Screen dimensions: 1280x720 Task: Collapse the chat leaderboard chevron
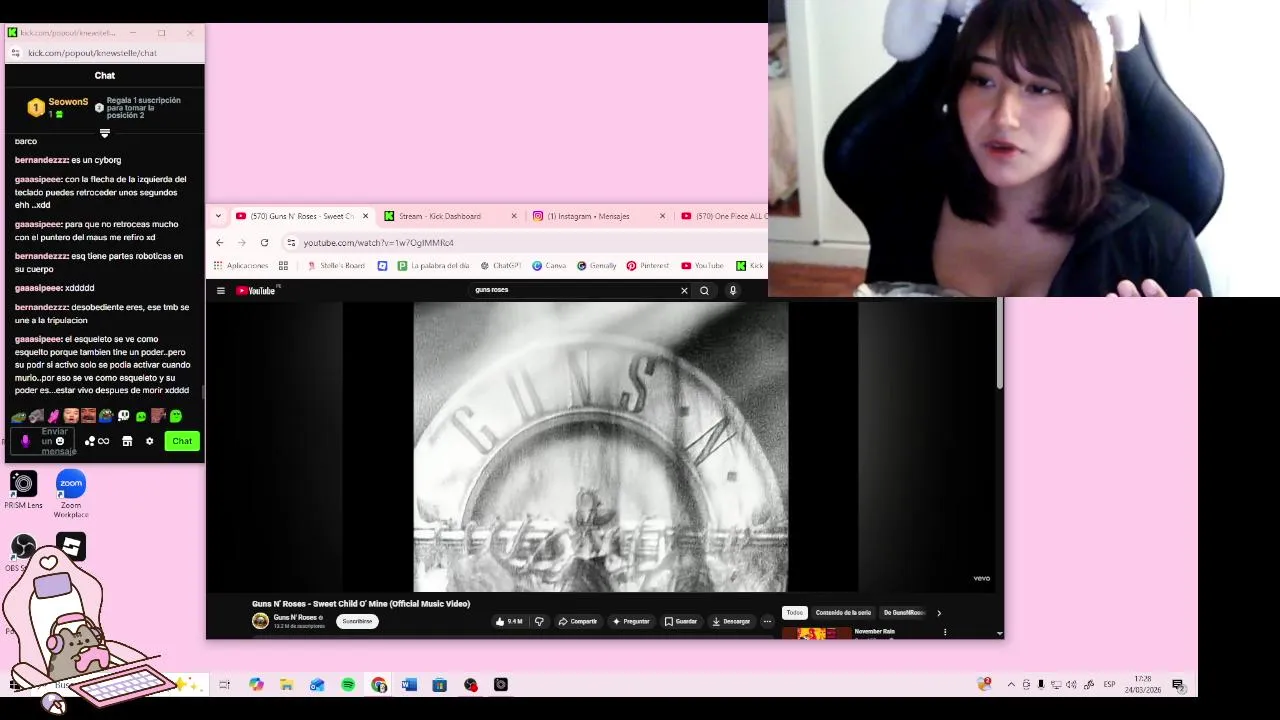pos(104,133)
